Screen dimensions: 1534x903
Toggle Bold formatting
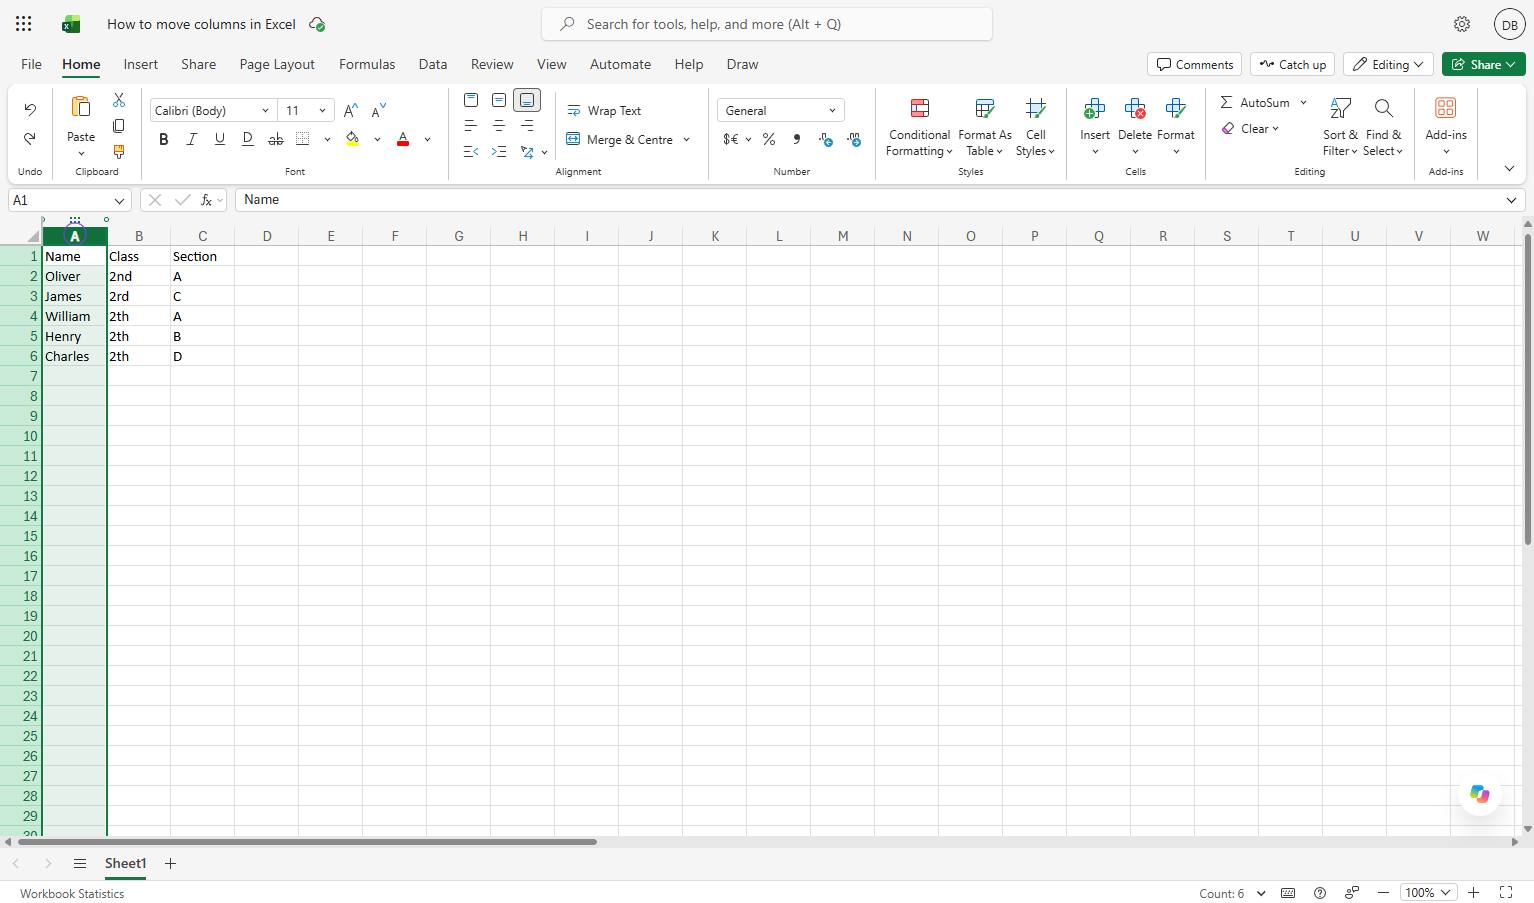(x=164, y=139)
